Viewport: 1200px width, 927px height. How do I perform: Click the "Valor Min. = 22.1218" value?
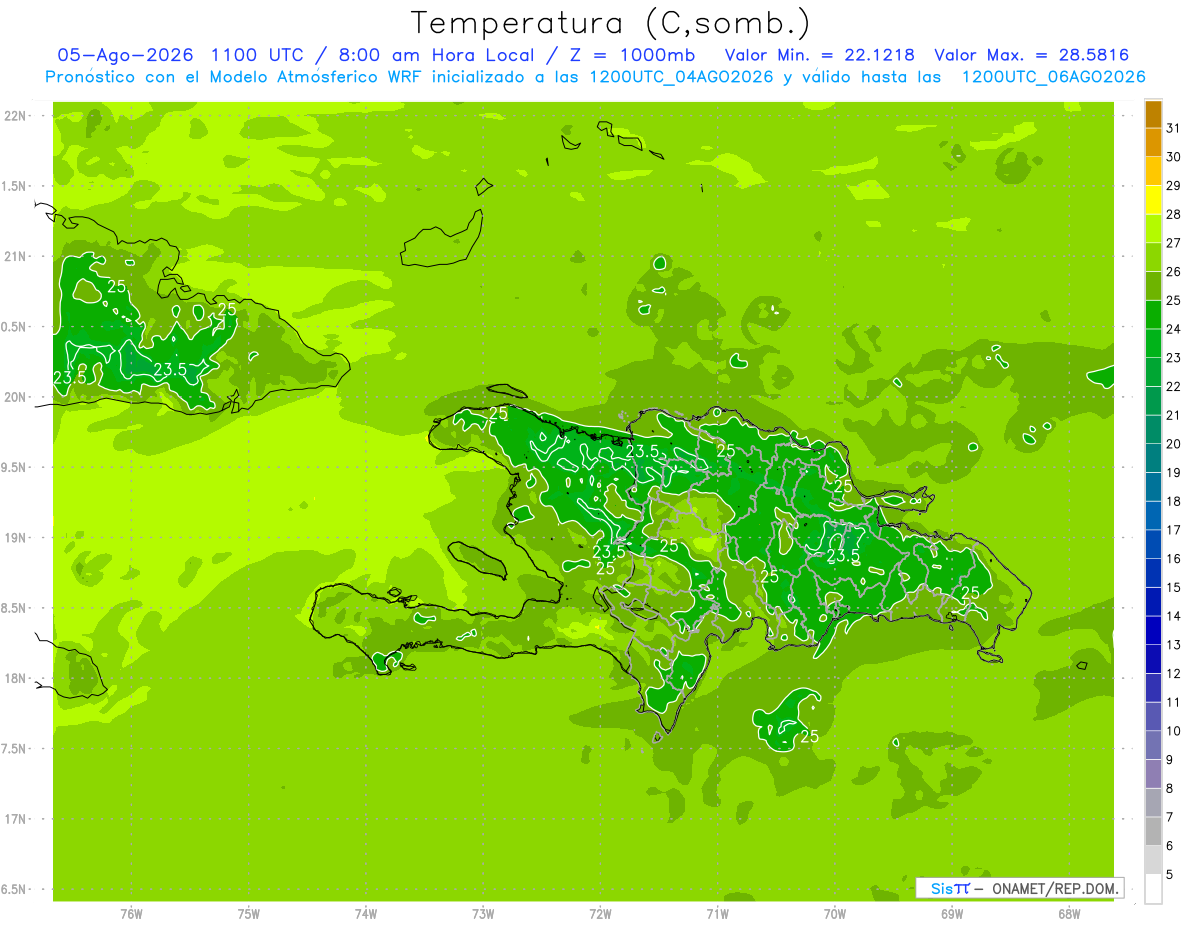point(818,55)
